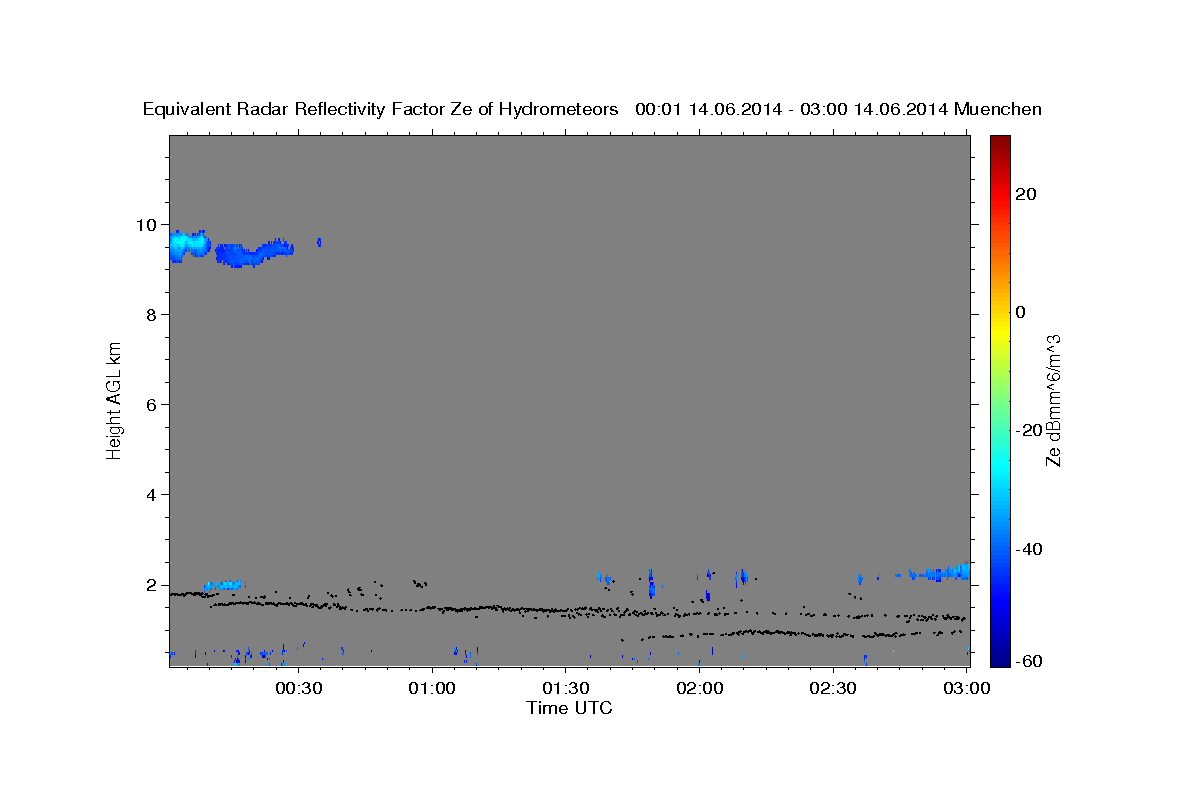Viewport: 1200px width, 800px height.
Task: Click the small cloud echo at 2 km near 00:15
Action: pos(222,585)
